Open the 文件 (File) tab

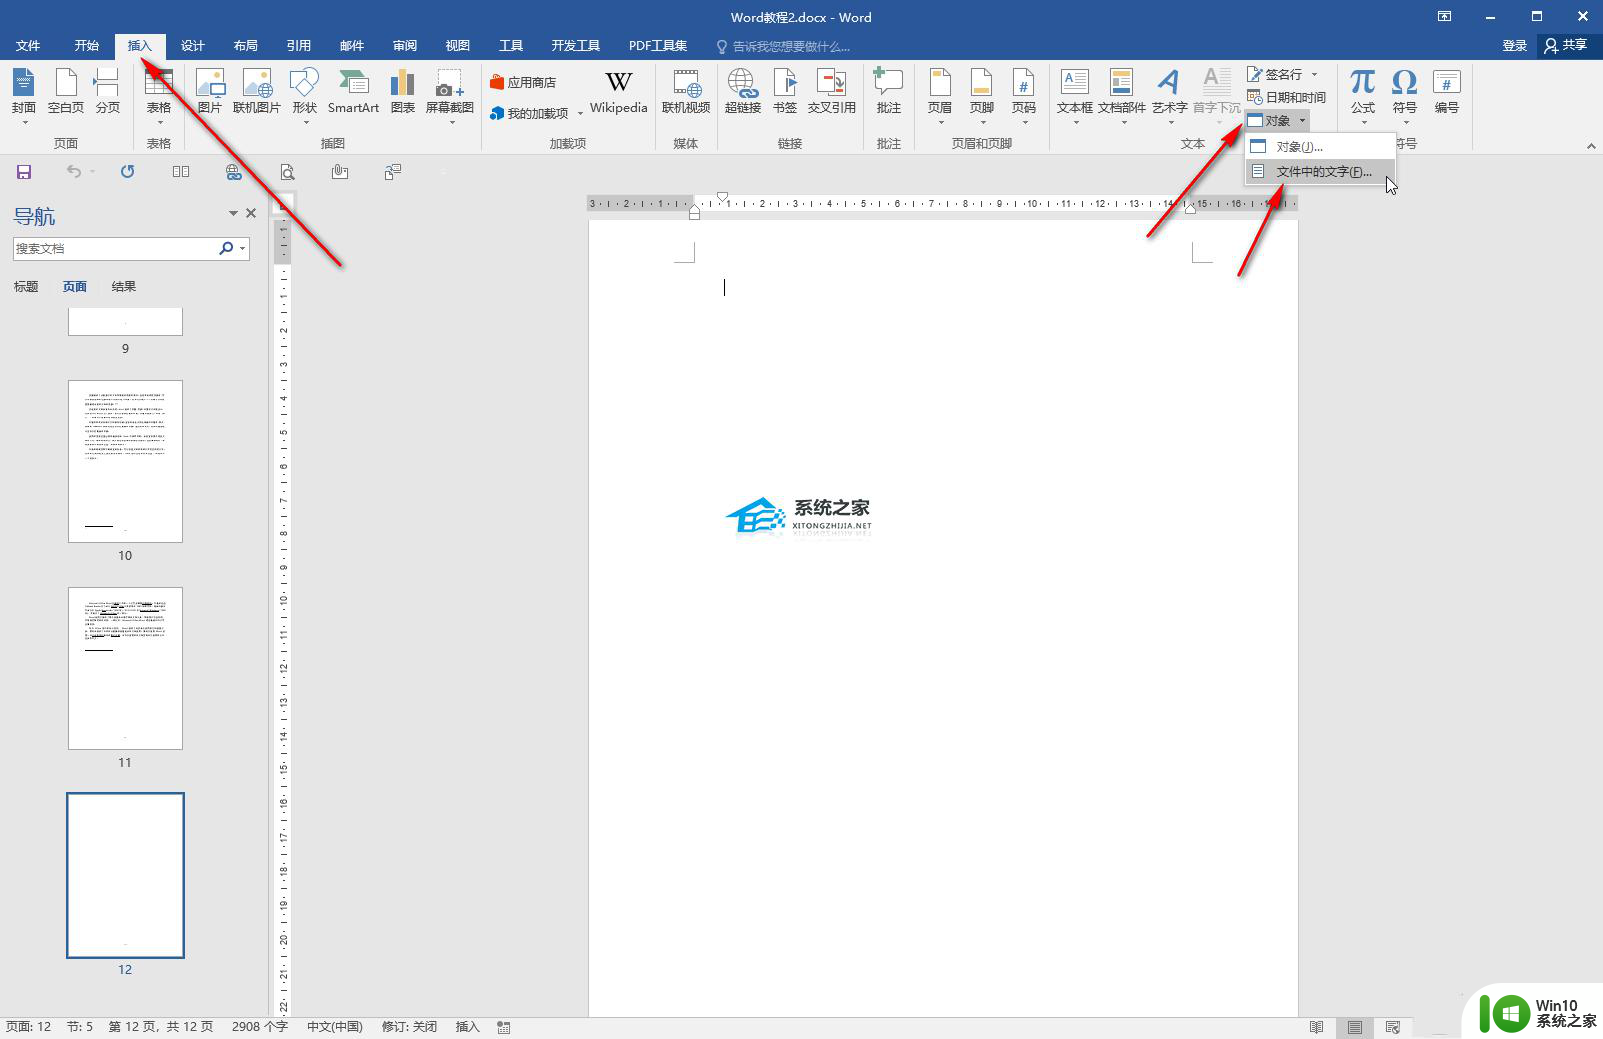pyautogui.click(x=28, y=46)
